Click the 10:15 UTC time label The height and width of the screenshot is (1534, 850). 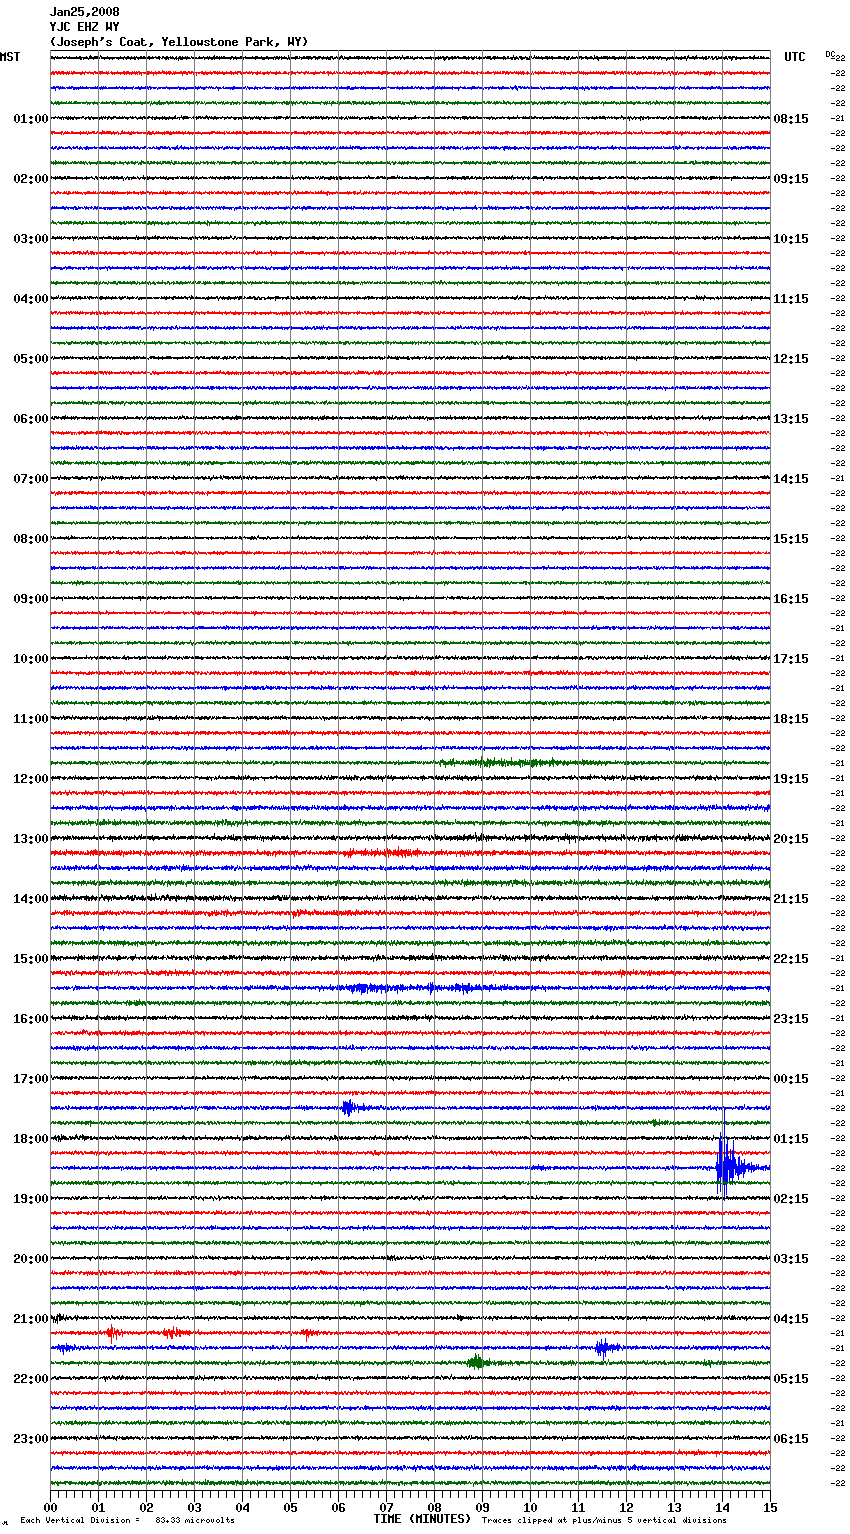tap(791, 239)
